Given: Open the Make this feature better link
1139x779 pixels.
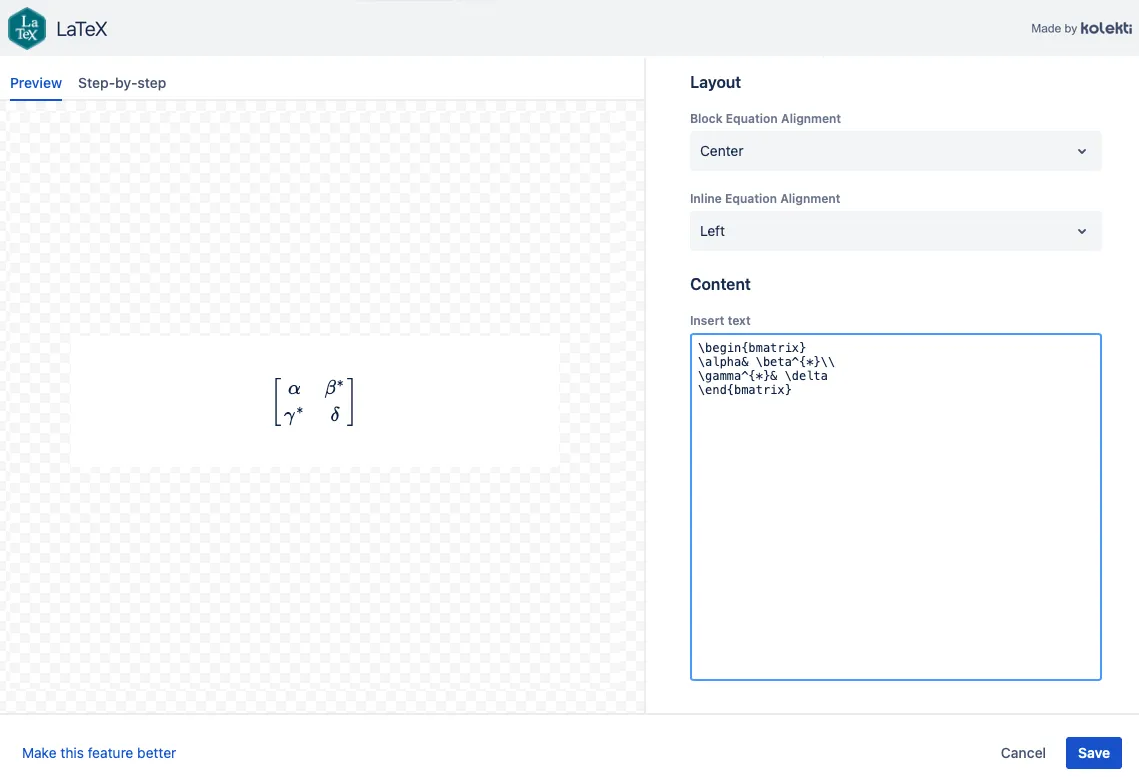Looking at the screenshot, I should click(x=99, y=753).
